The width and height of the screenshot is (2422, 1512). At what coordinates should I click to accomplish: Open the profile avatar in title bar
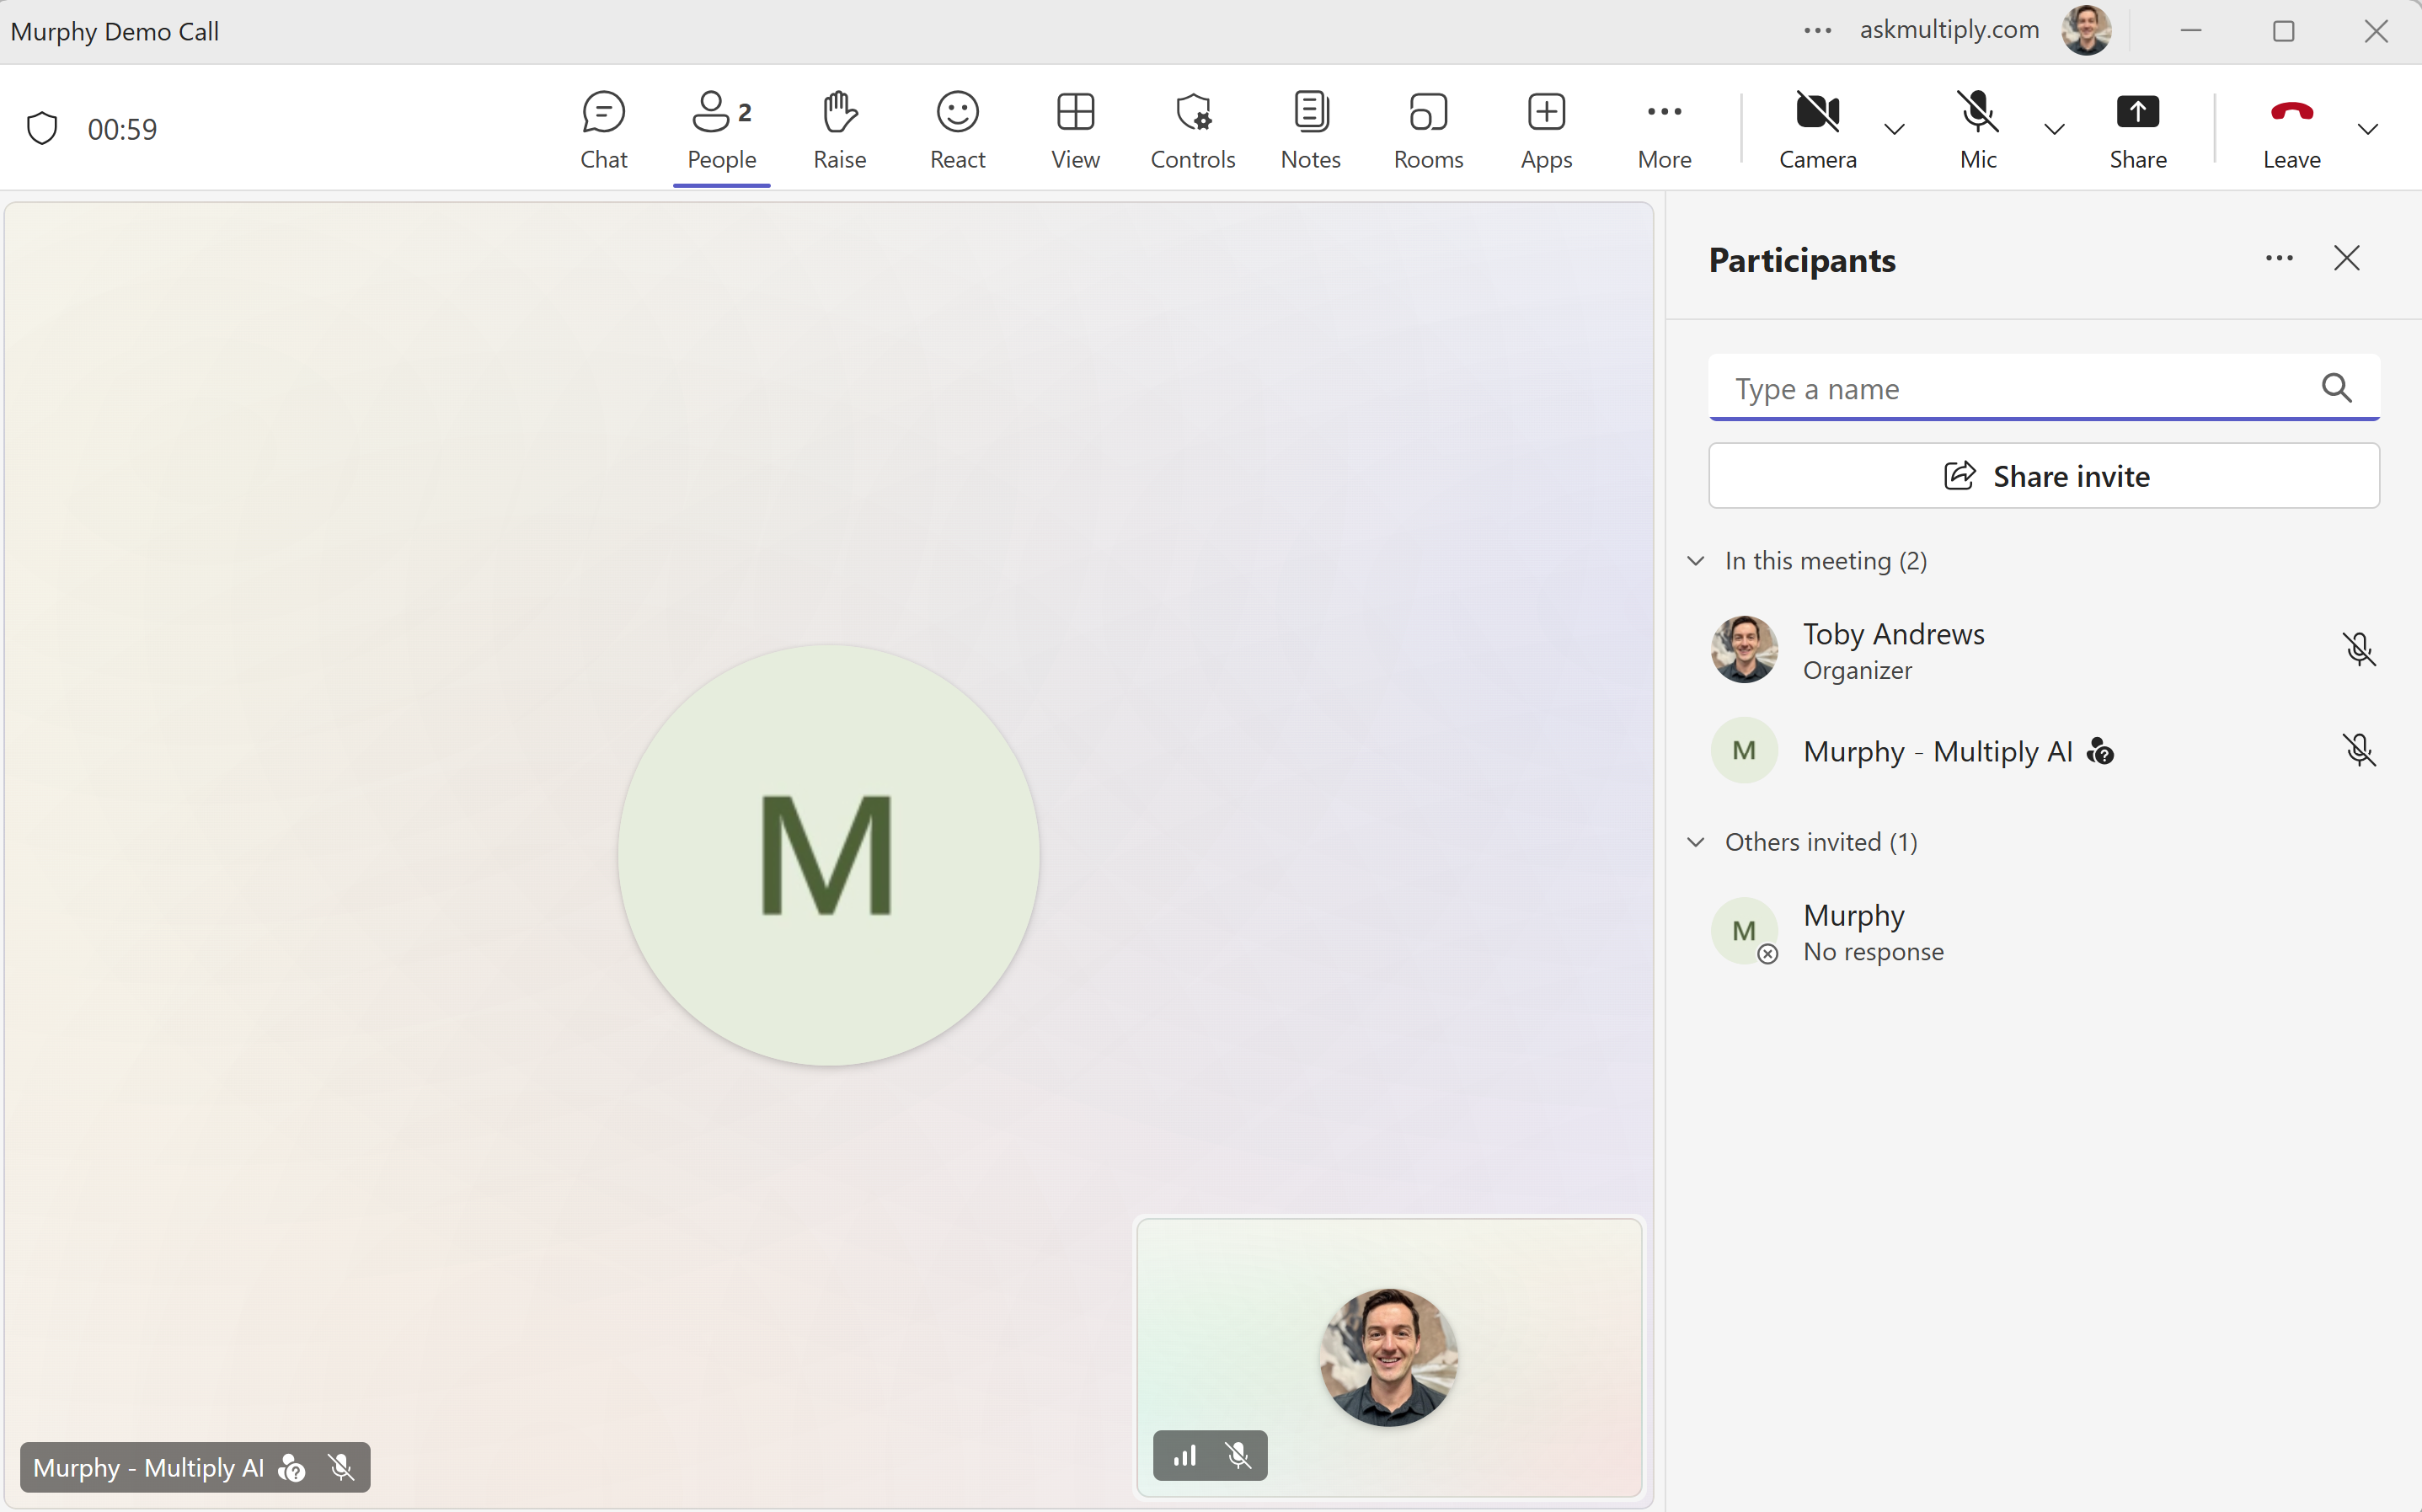pyautogui.click(x=2086, y=30)
